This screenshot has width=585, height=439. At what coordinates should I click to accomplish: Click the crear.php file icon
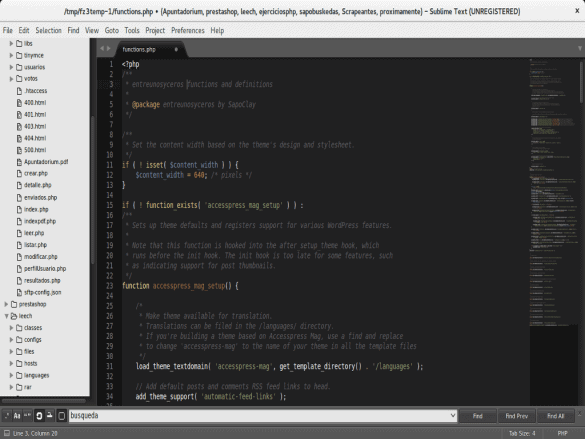(x=19, y=174)
